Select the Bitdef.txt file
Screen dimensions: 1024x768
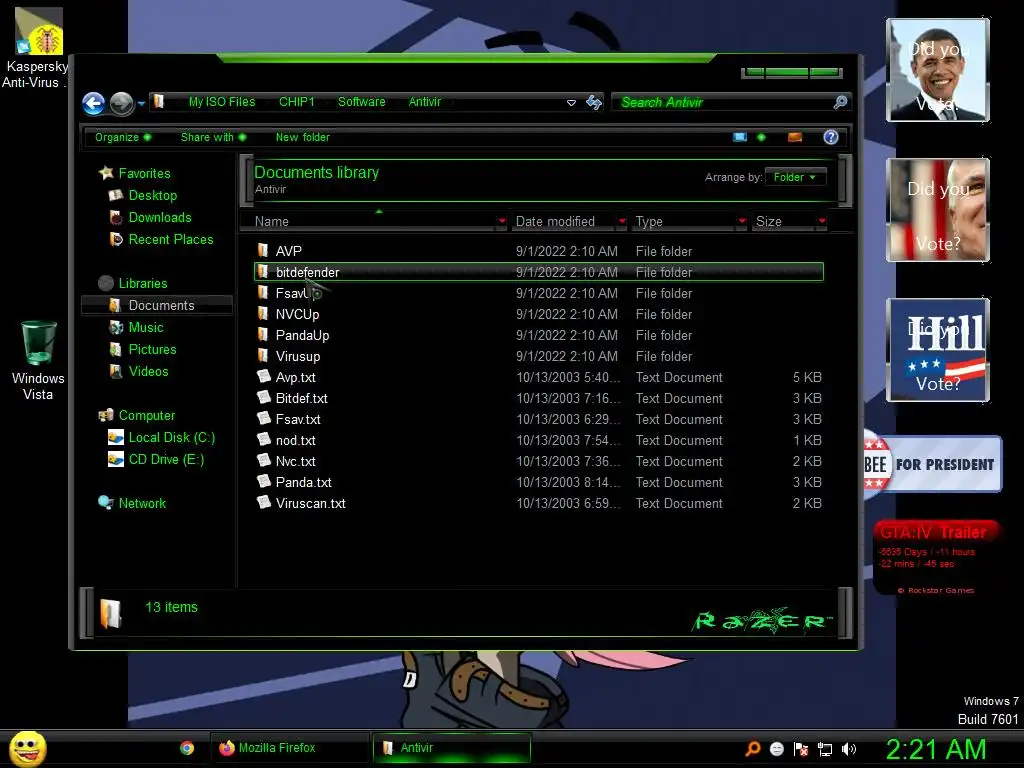coord(539,398)
